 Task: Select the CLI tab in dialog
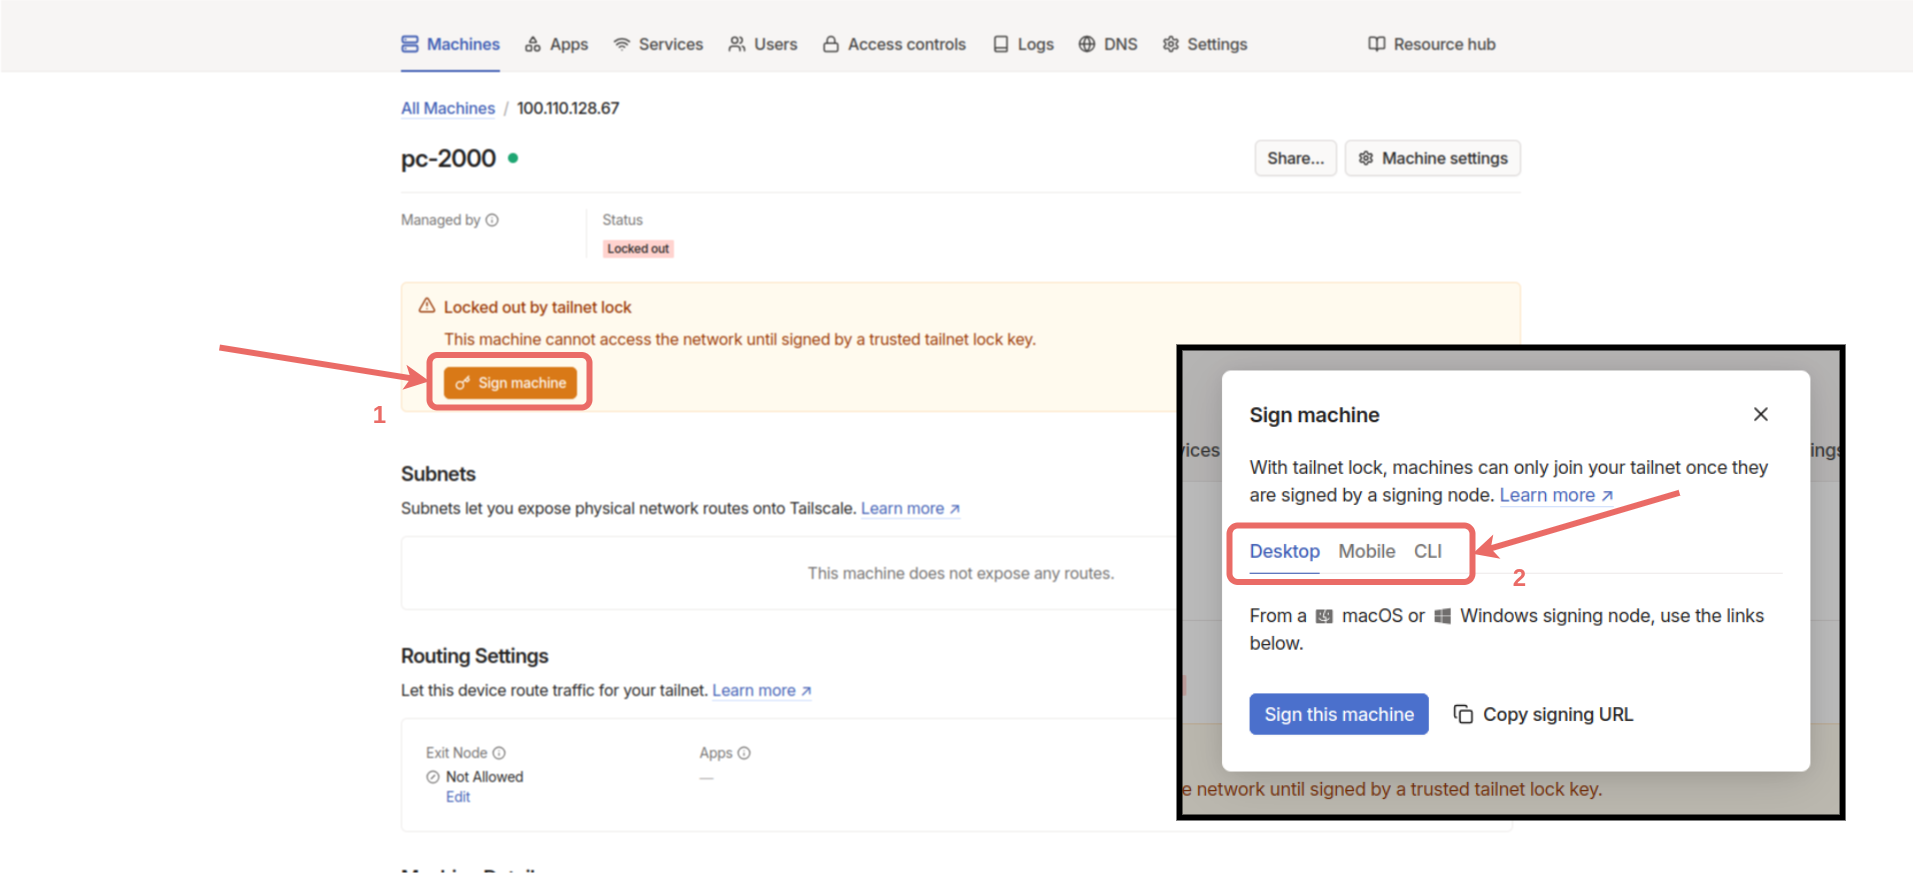1427,552
